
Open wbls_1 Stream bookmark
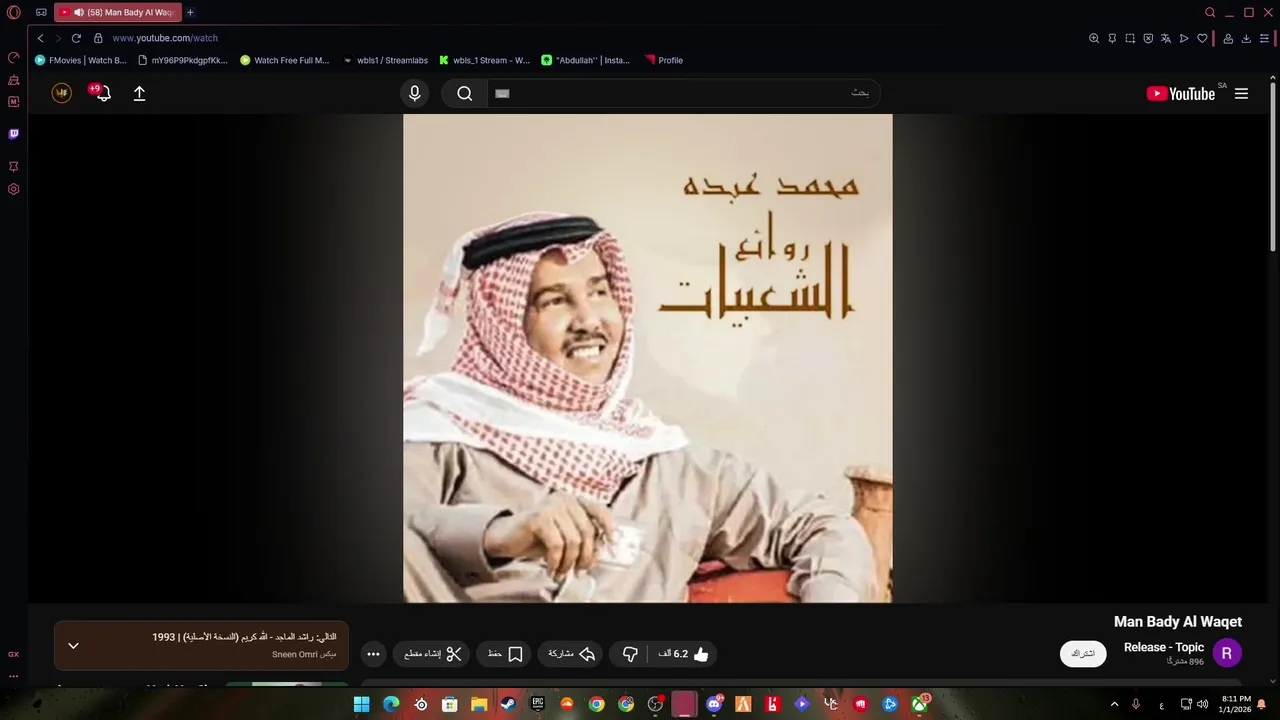point(485,60)
